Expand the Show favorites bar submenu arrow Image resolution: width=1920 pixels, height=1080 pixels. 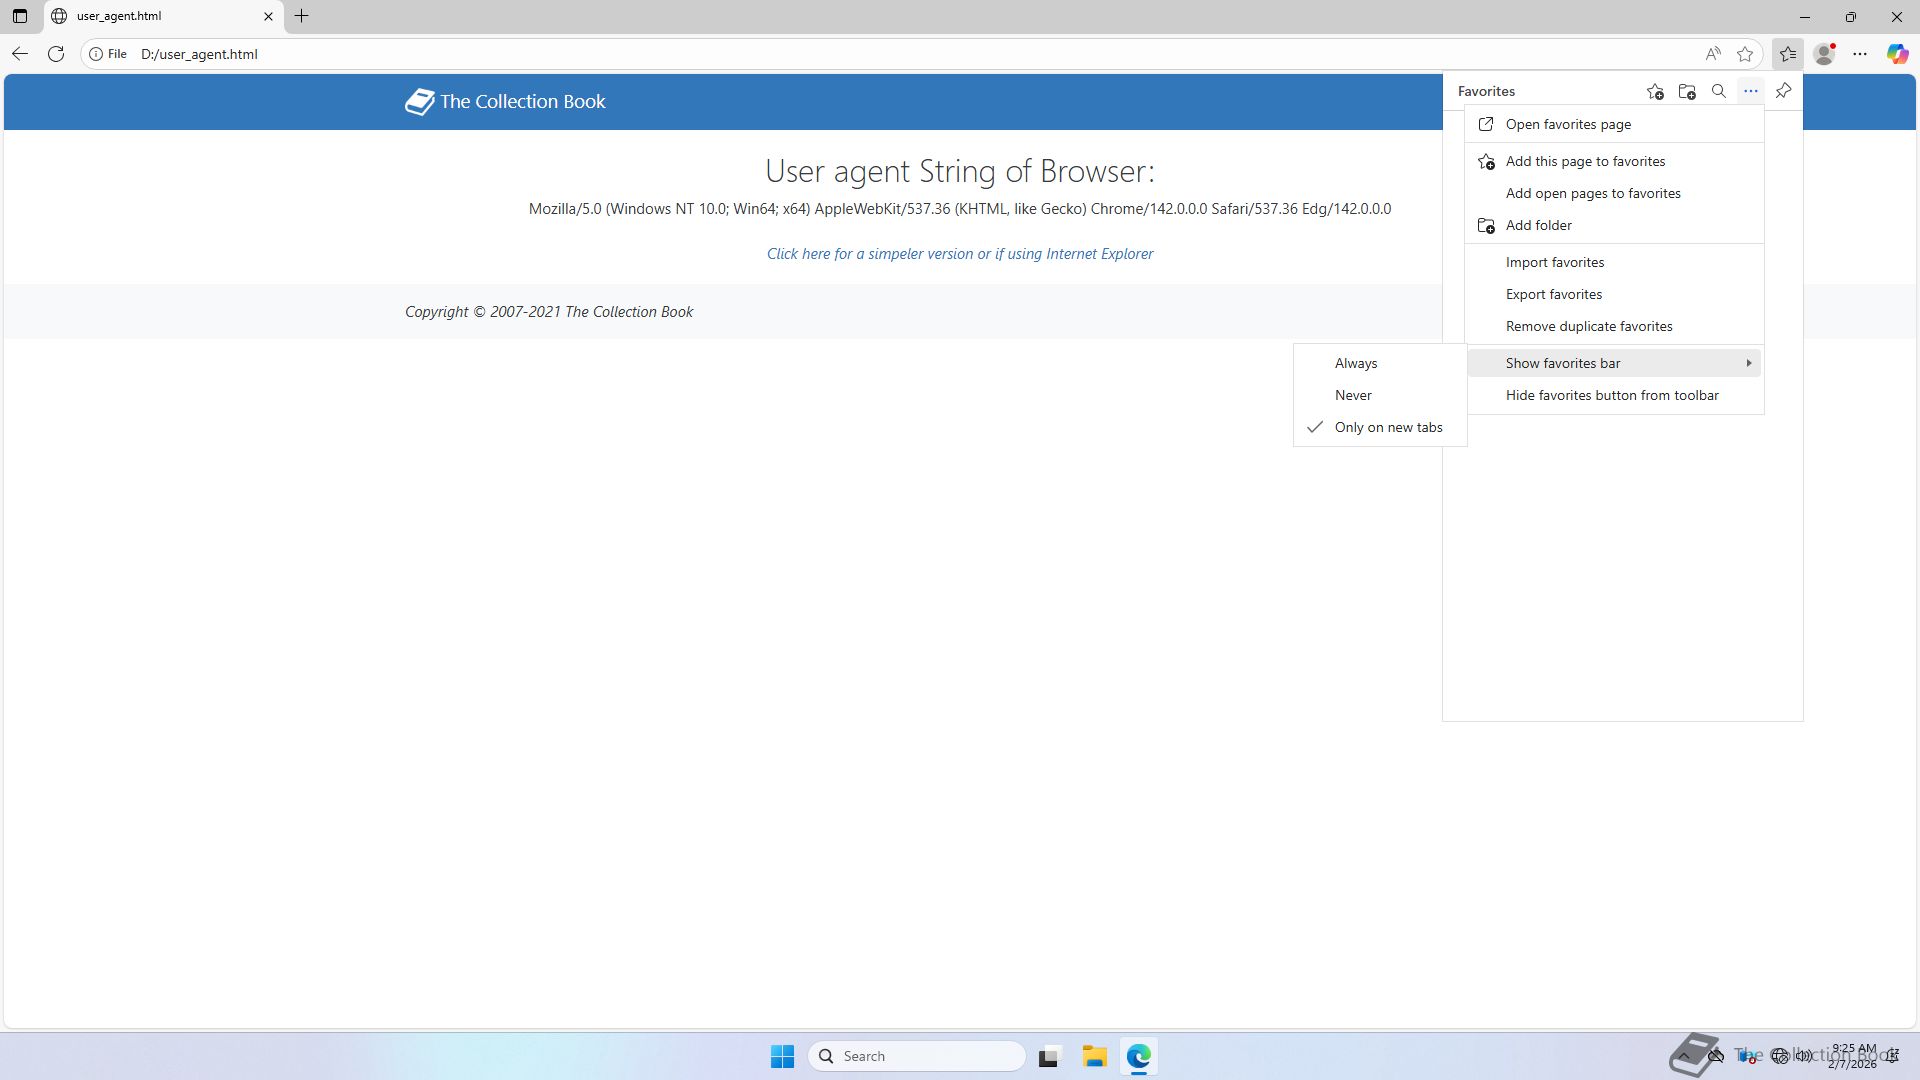point(1748,363)
